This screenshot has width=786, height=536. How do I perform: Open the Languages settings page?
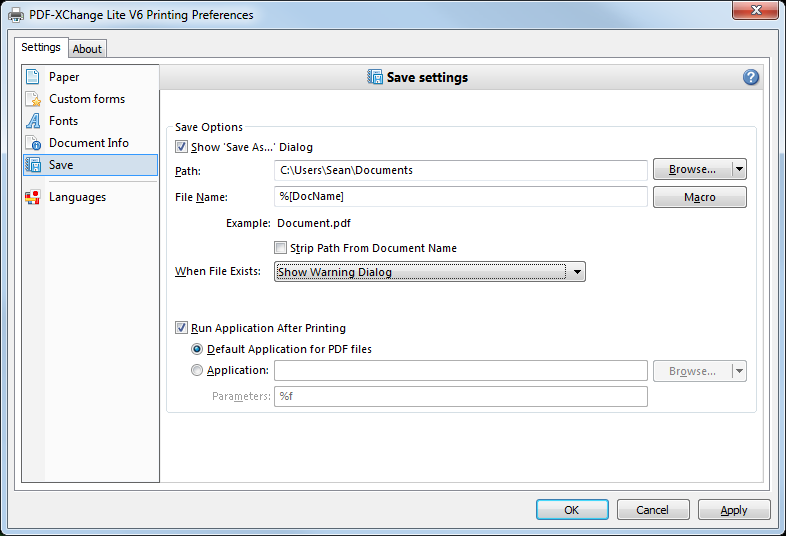click(x=91, y=197)
